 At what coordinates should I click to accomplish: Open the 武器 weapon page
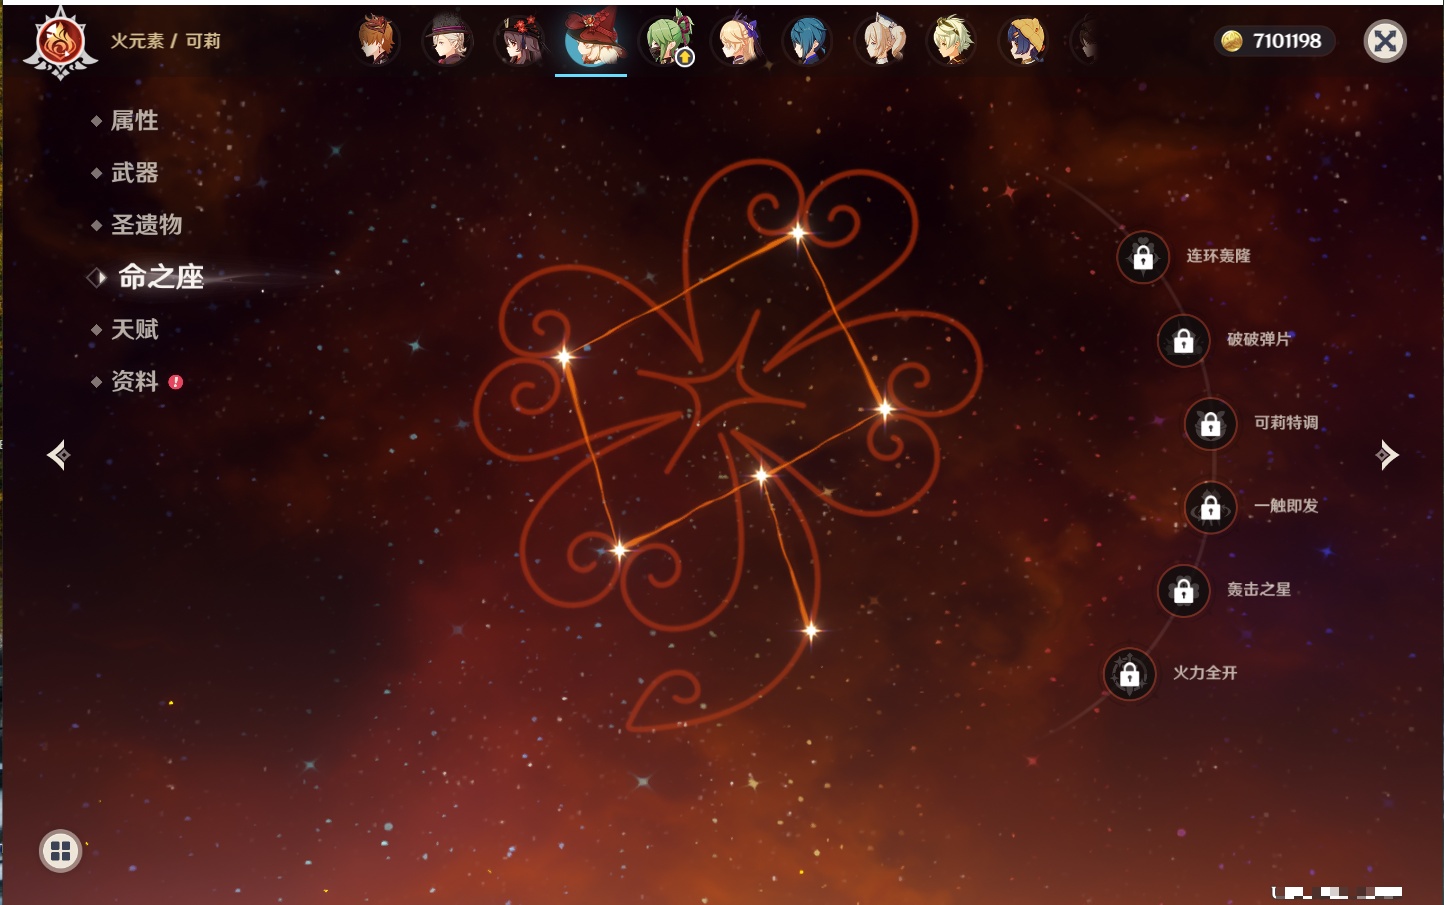coord(134,173)
